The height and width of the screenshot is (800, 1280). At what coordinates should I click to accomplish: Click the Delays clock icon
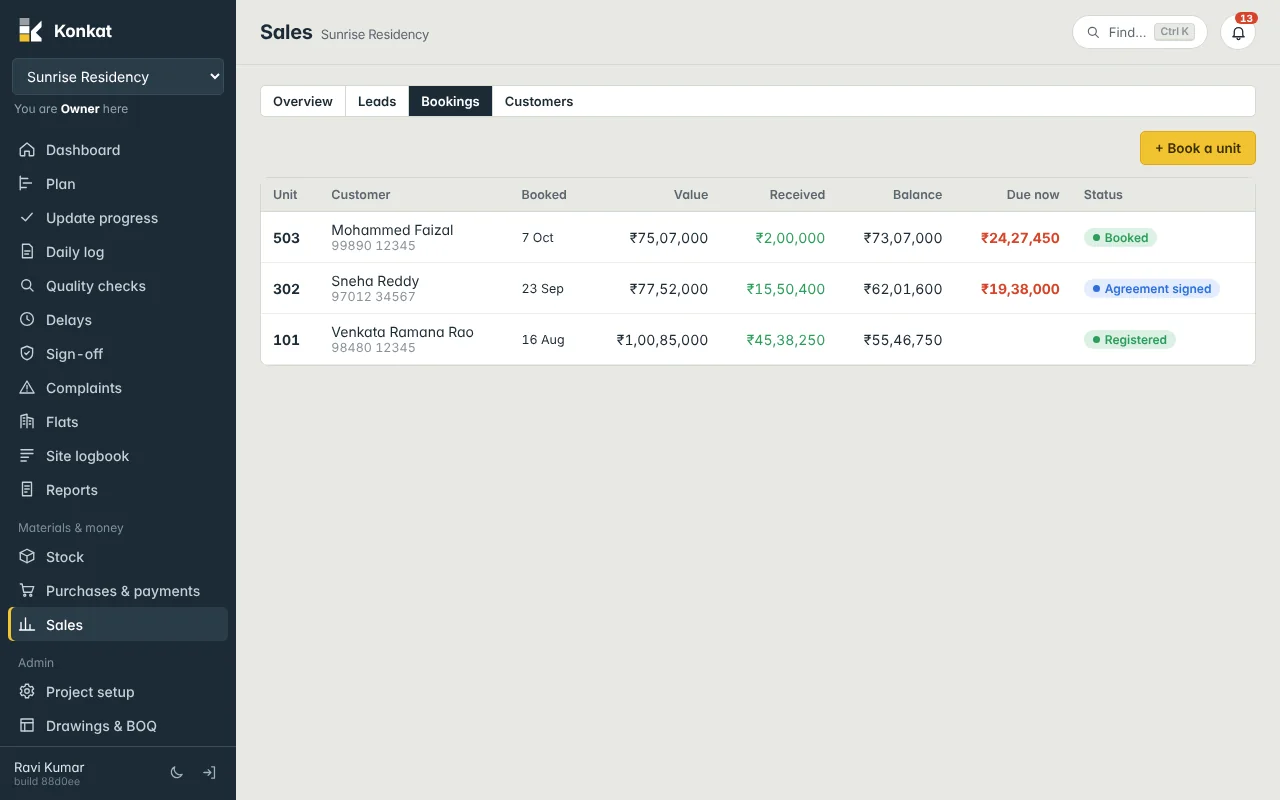27,320
